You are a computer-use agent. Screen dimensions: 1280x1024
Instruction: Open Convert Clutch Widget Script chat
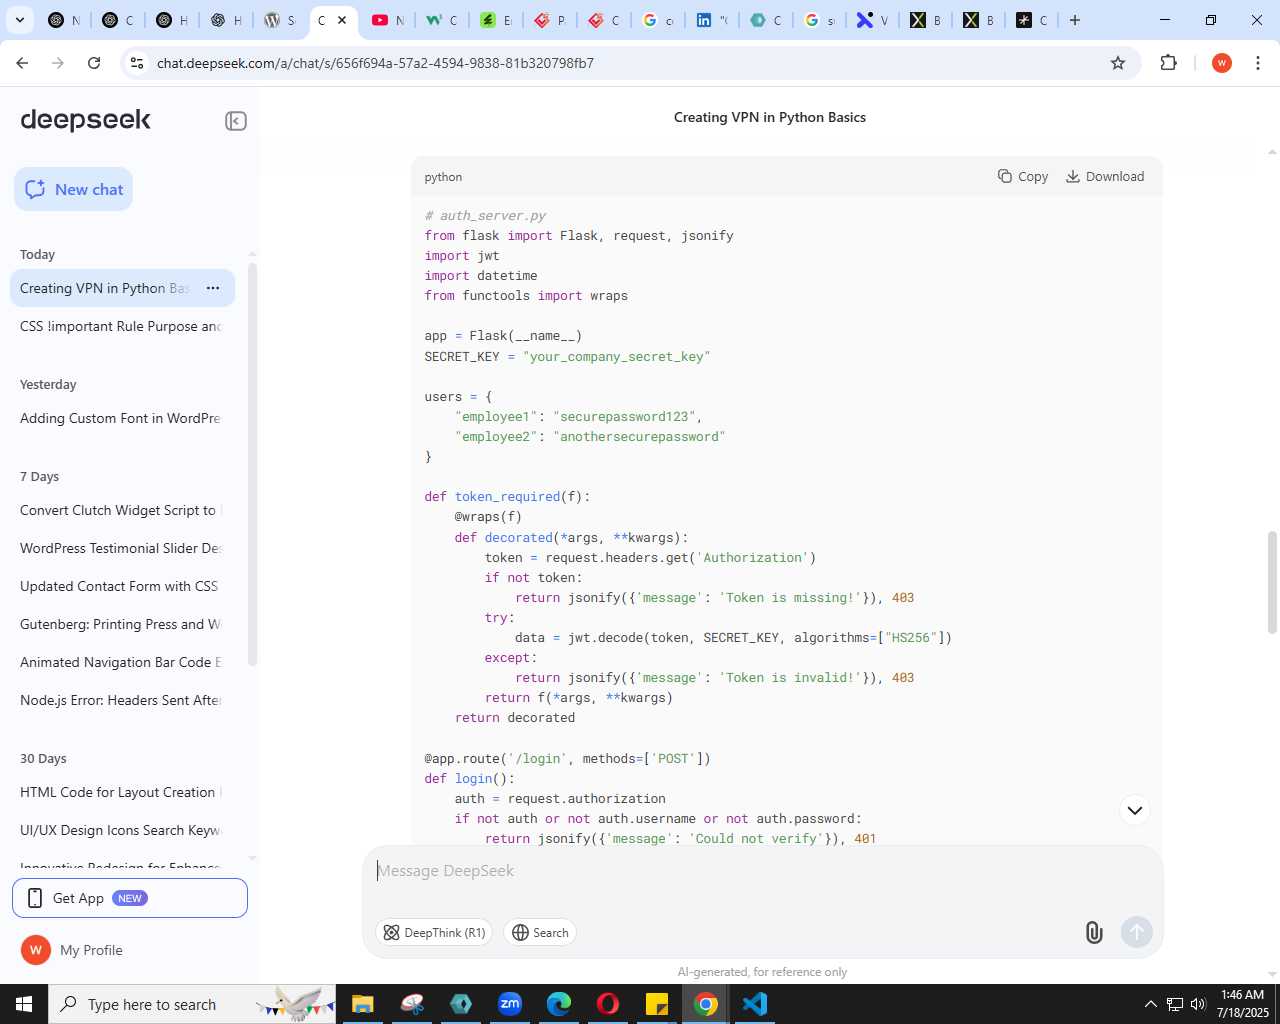pyautogui.click(x=122, y=510)
